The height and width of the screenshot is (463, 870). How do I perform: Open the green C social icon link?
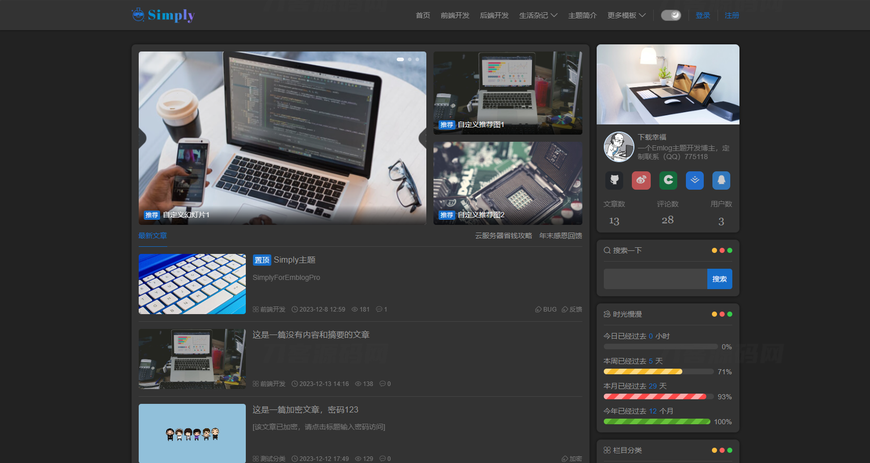coord(668,181)
